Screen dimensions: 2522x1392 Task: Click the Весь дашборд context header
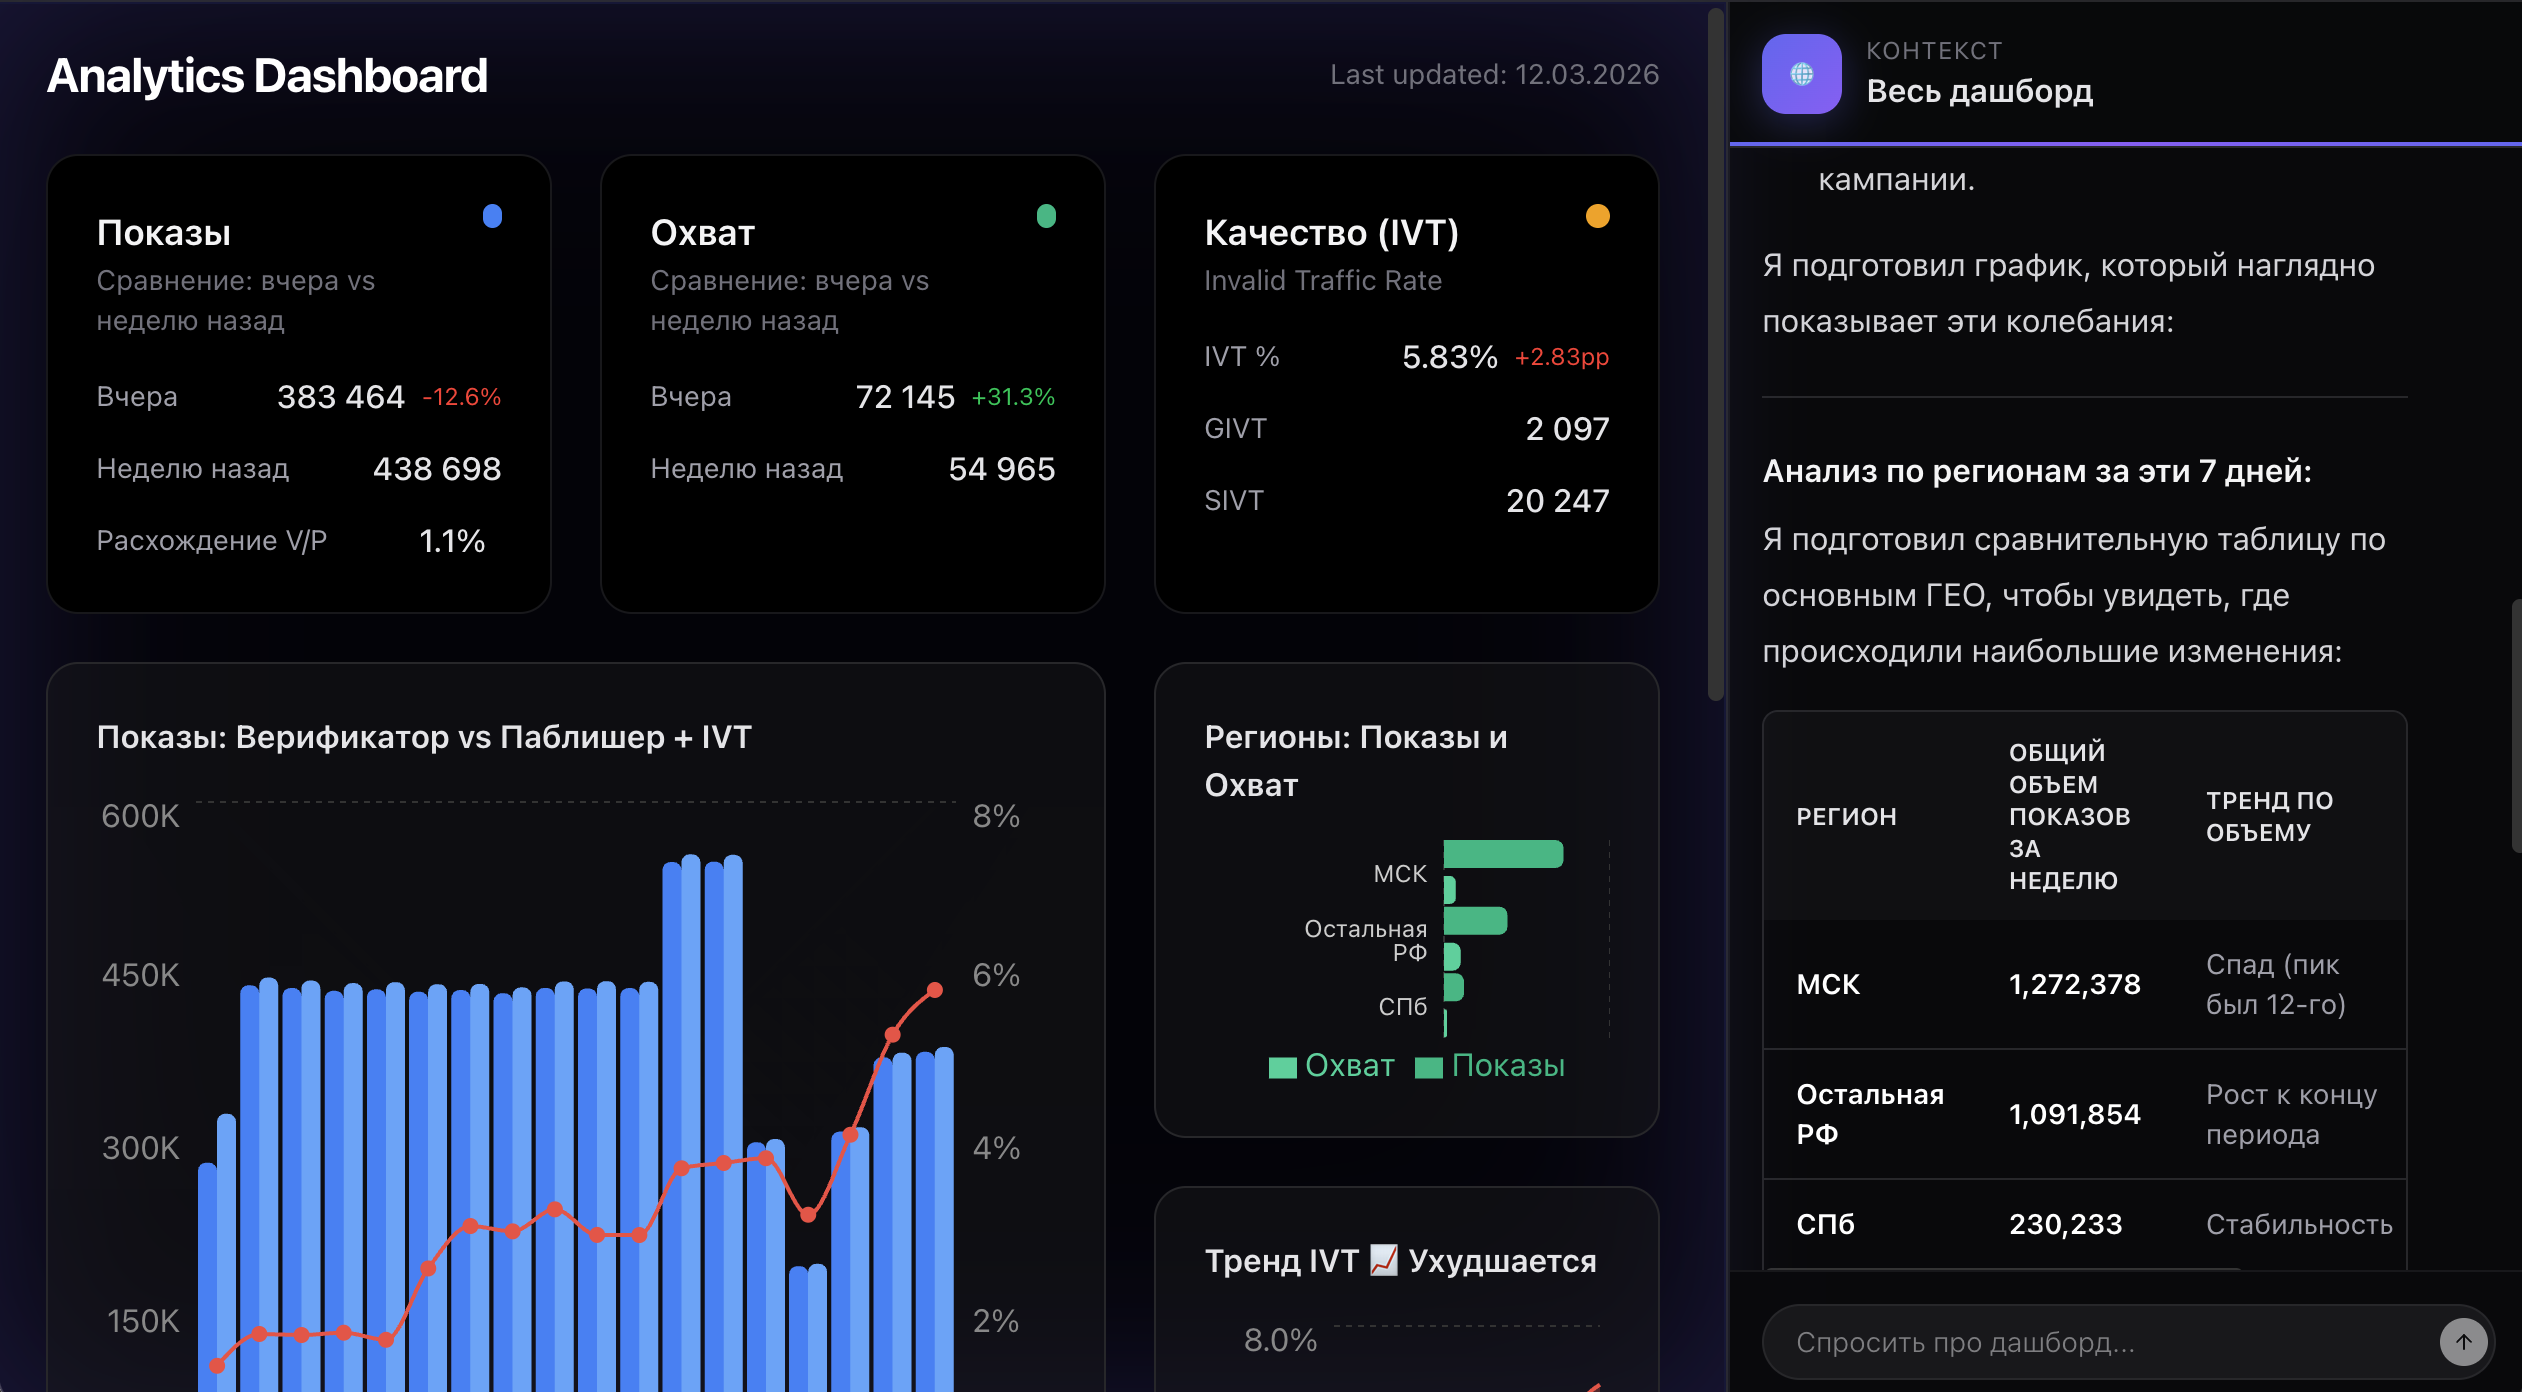(1979, 90)
